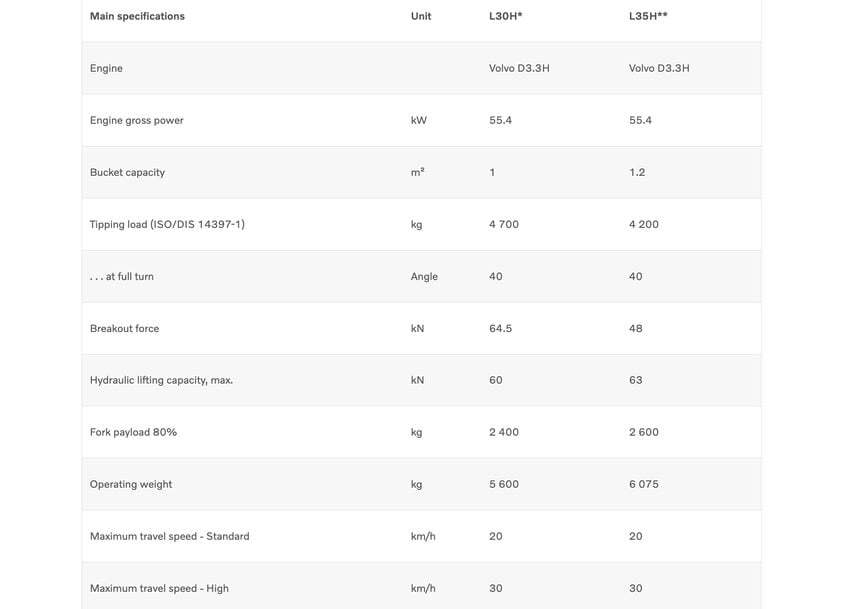Click Tipping load (ISO/DIS 14397-1) label
The width and height of the screenshot is (853, 609).
(x=167, y=224)
